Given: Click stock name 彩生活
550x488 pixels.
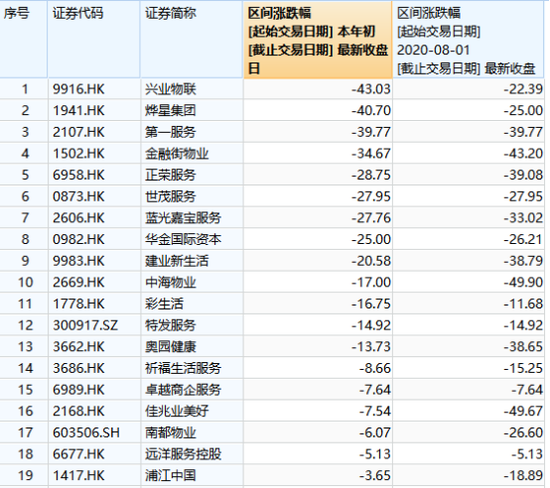Looking at the screenshot, I should (x=164, y=304).
